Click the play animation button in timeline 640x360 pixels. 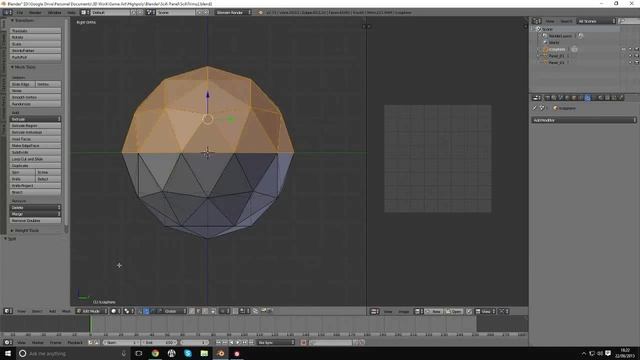tap(238, 342)
